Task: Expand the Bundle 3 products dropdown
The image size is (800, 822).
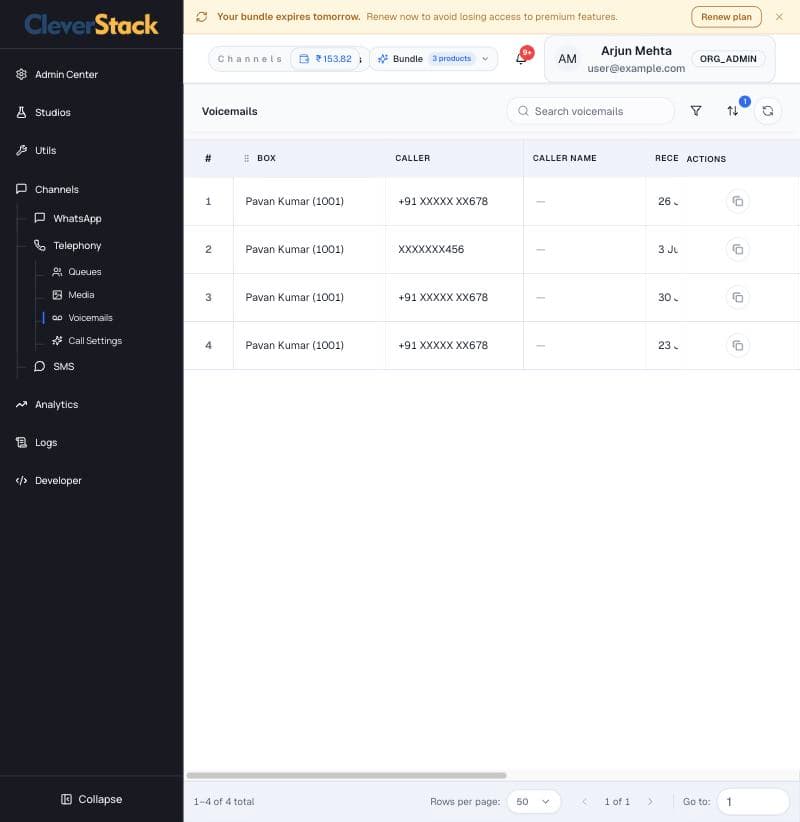Action: [x=434, y=59]
